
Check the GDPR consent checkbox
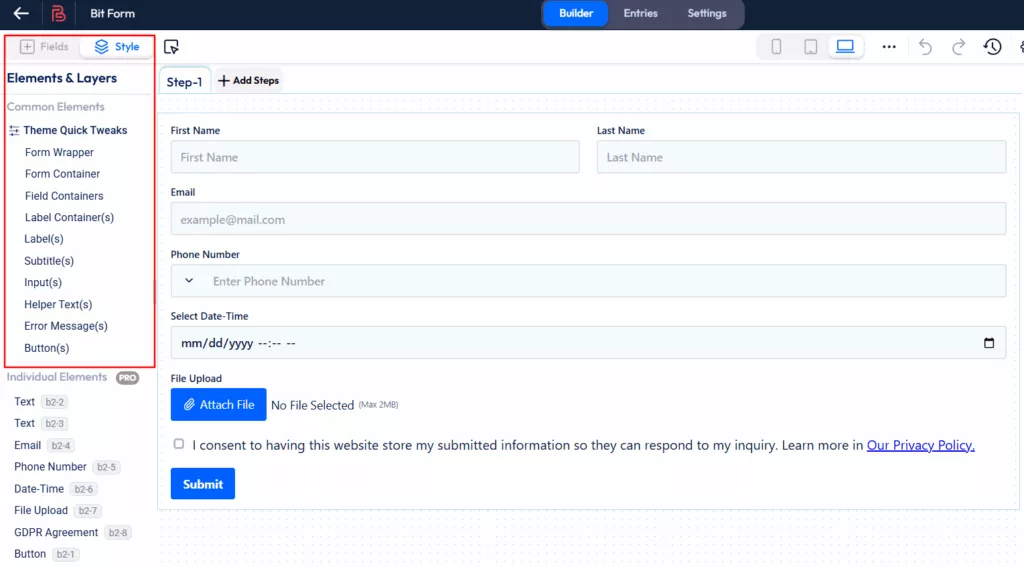179,444
